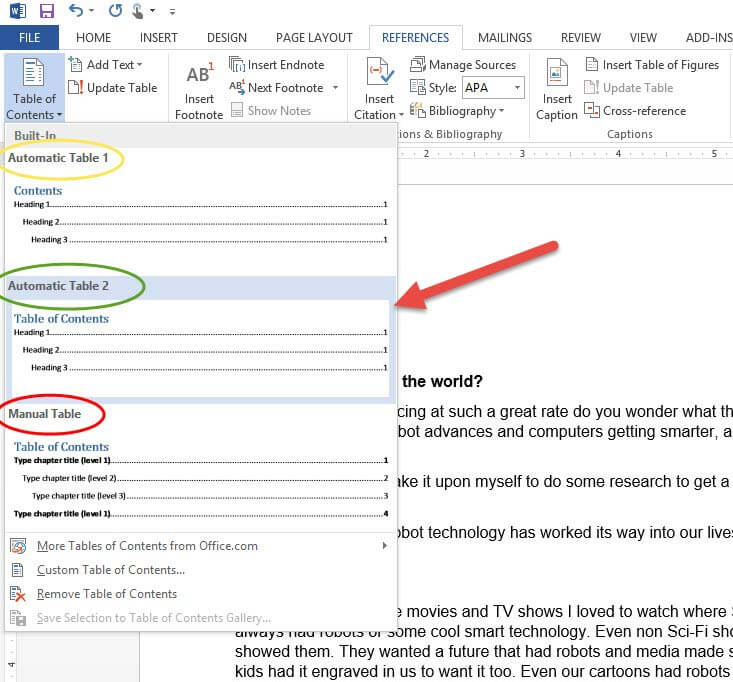
Task: Open the undo history dropdown arrow
Action: click(92, 11)
